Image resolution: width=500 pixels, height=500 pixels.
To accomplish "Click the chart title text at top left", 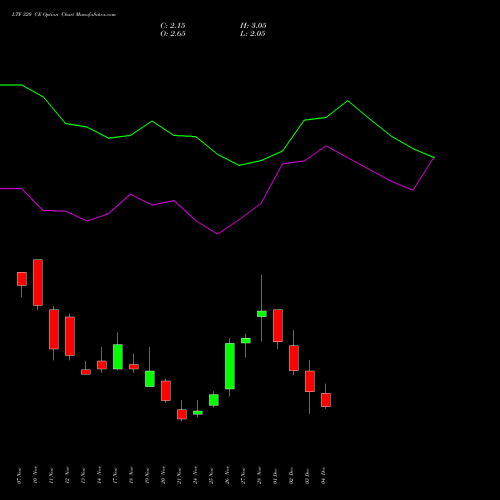I will click(x=64, y=15).
